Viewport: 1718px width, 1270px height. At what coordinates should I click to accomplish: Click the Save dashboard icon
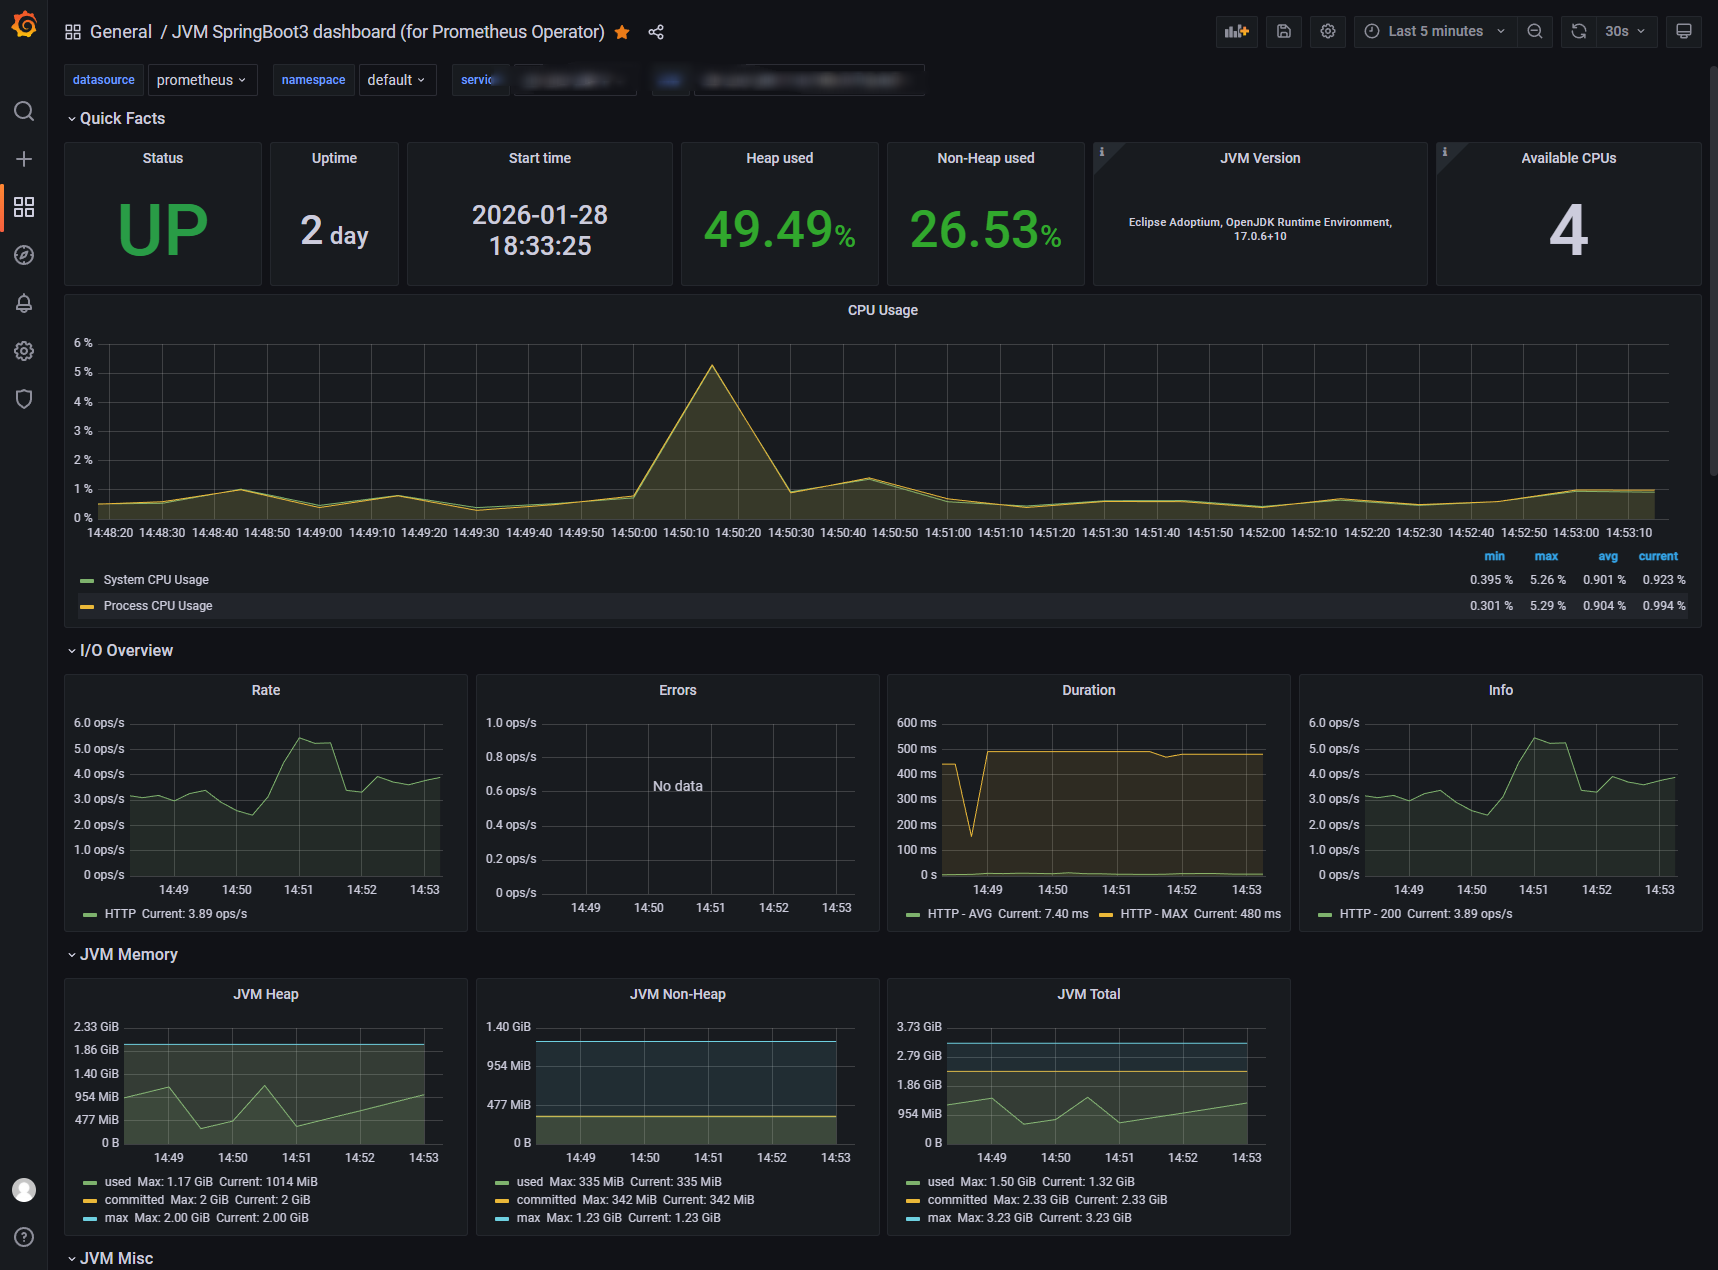1284,31
